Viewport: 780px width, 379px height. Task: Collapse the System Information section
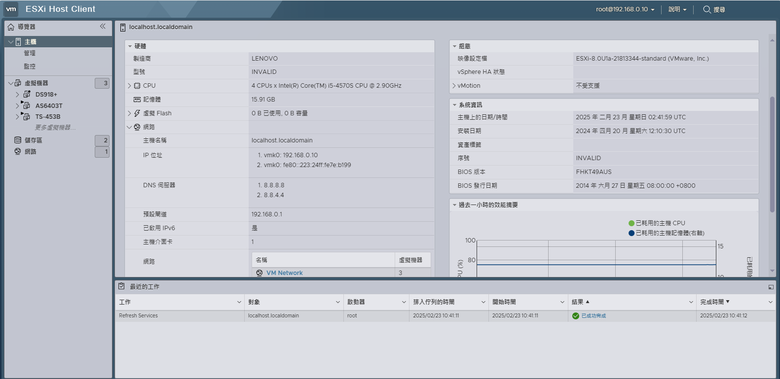pyautogui.click(x=454, y=105)
